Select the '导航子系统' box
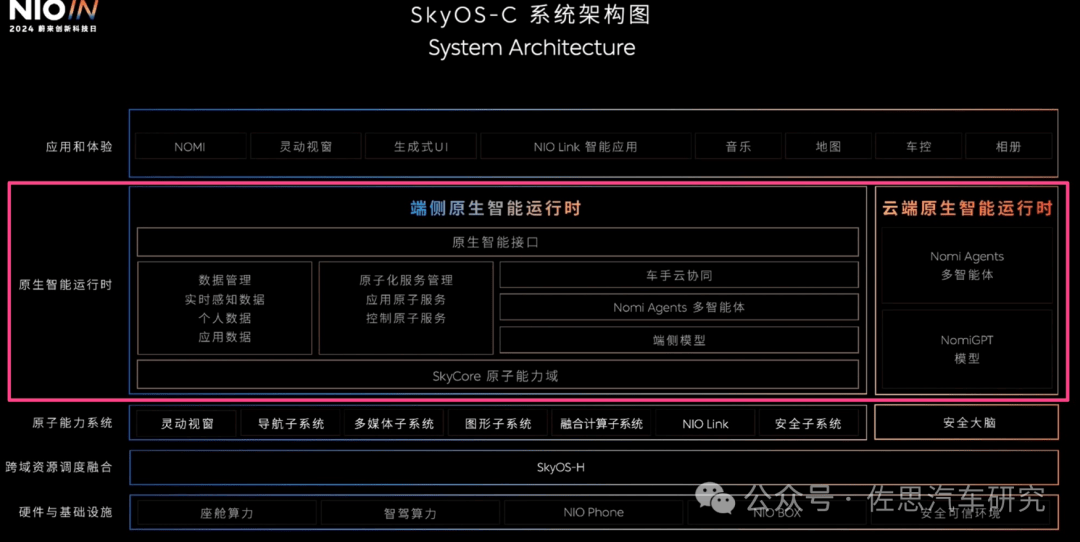Image resolution: width=1080 pixels, height=542 pixels. [291, 424]
